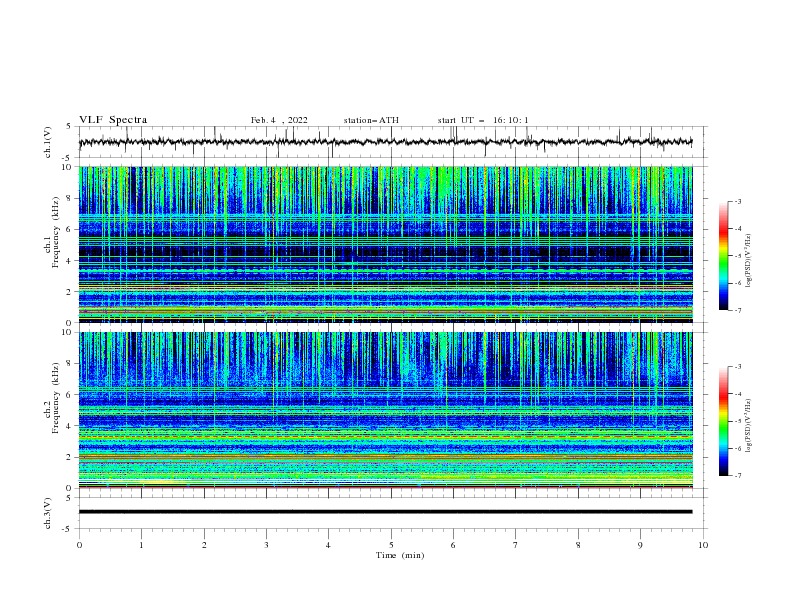Click the time axis tick label '0'
Viewport: 792px width, 612px height.
click(79, 545)
